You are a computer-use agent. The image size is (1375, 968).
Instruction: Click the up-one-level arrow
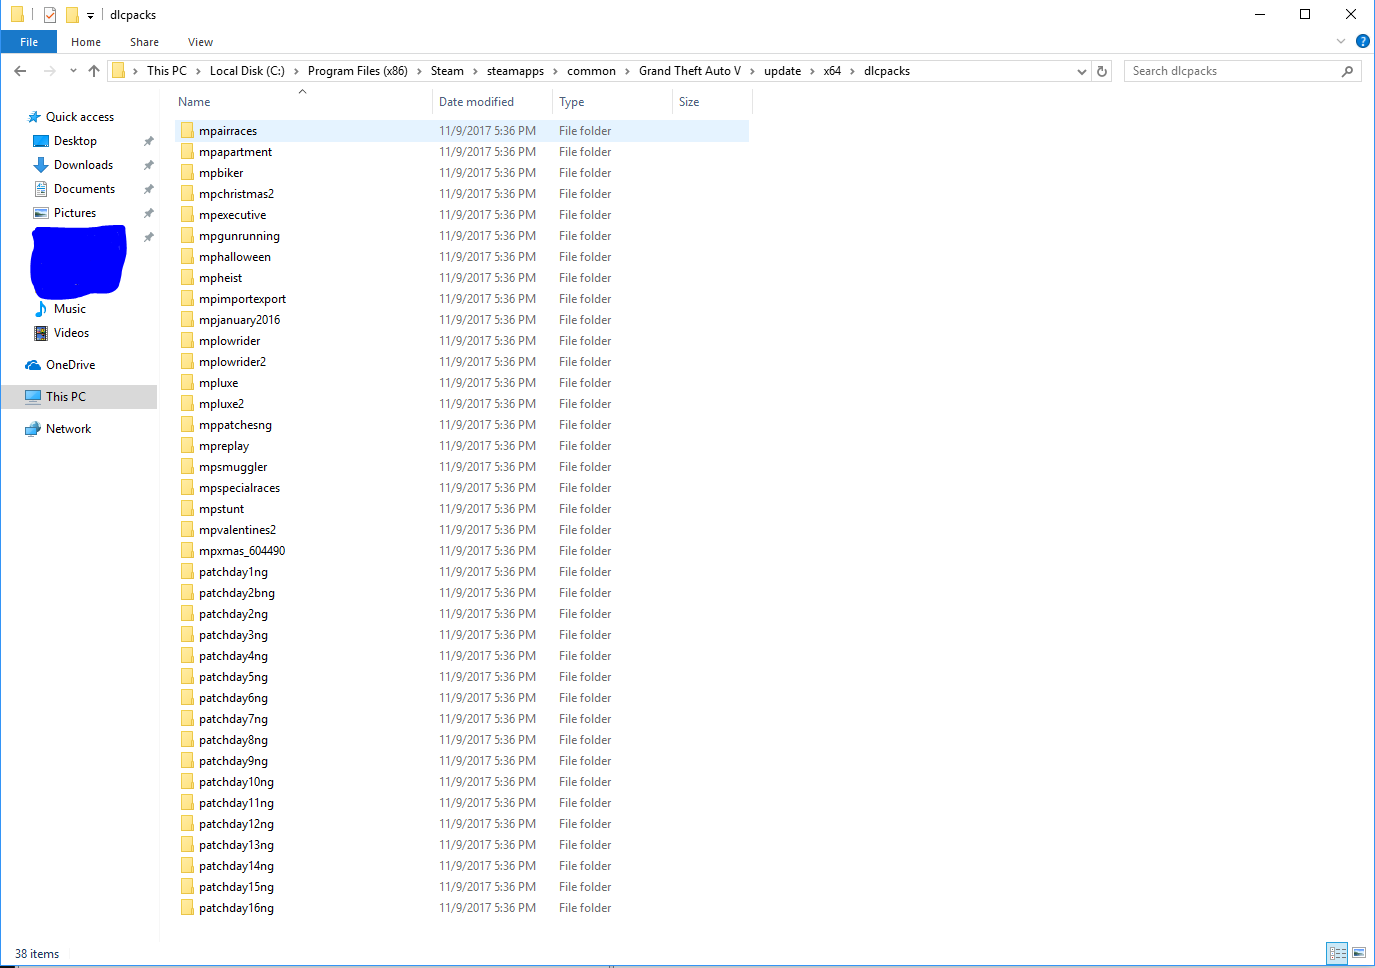click(x=94, y=70)
